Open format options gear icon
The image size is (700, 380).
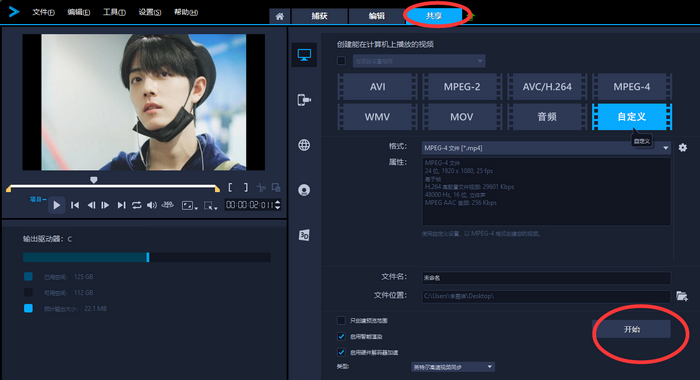click(683, 148)
